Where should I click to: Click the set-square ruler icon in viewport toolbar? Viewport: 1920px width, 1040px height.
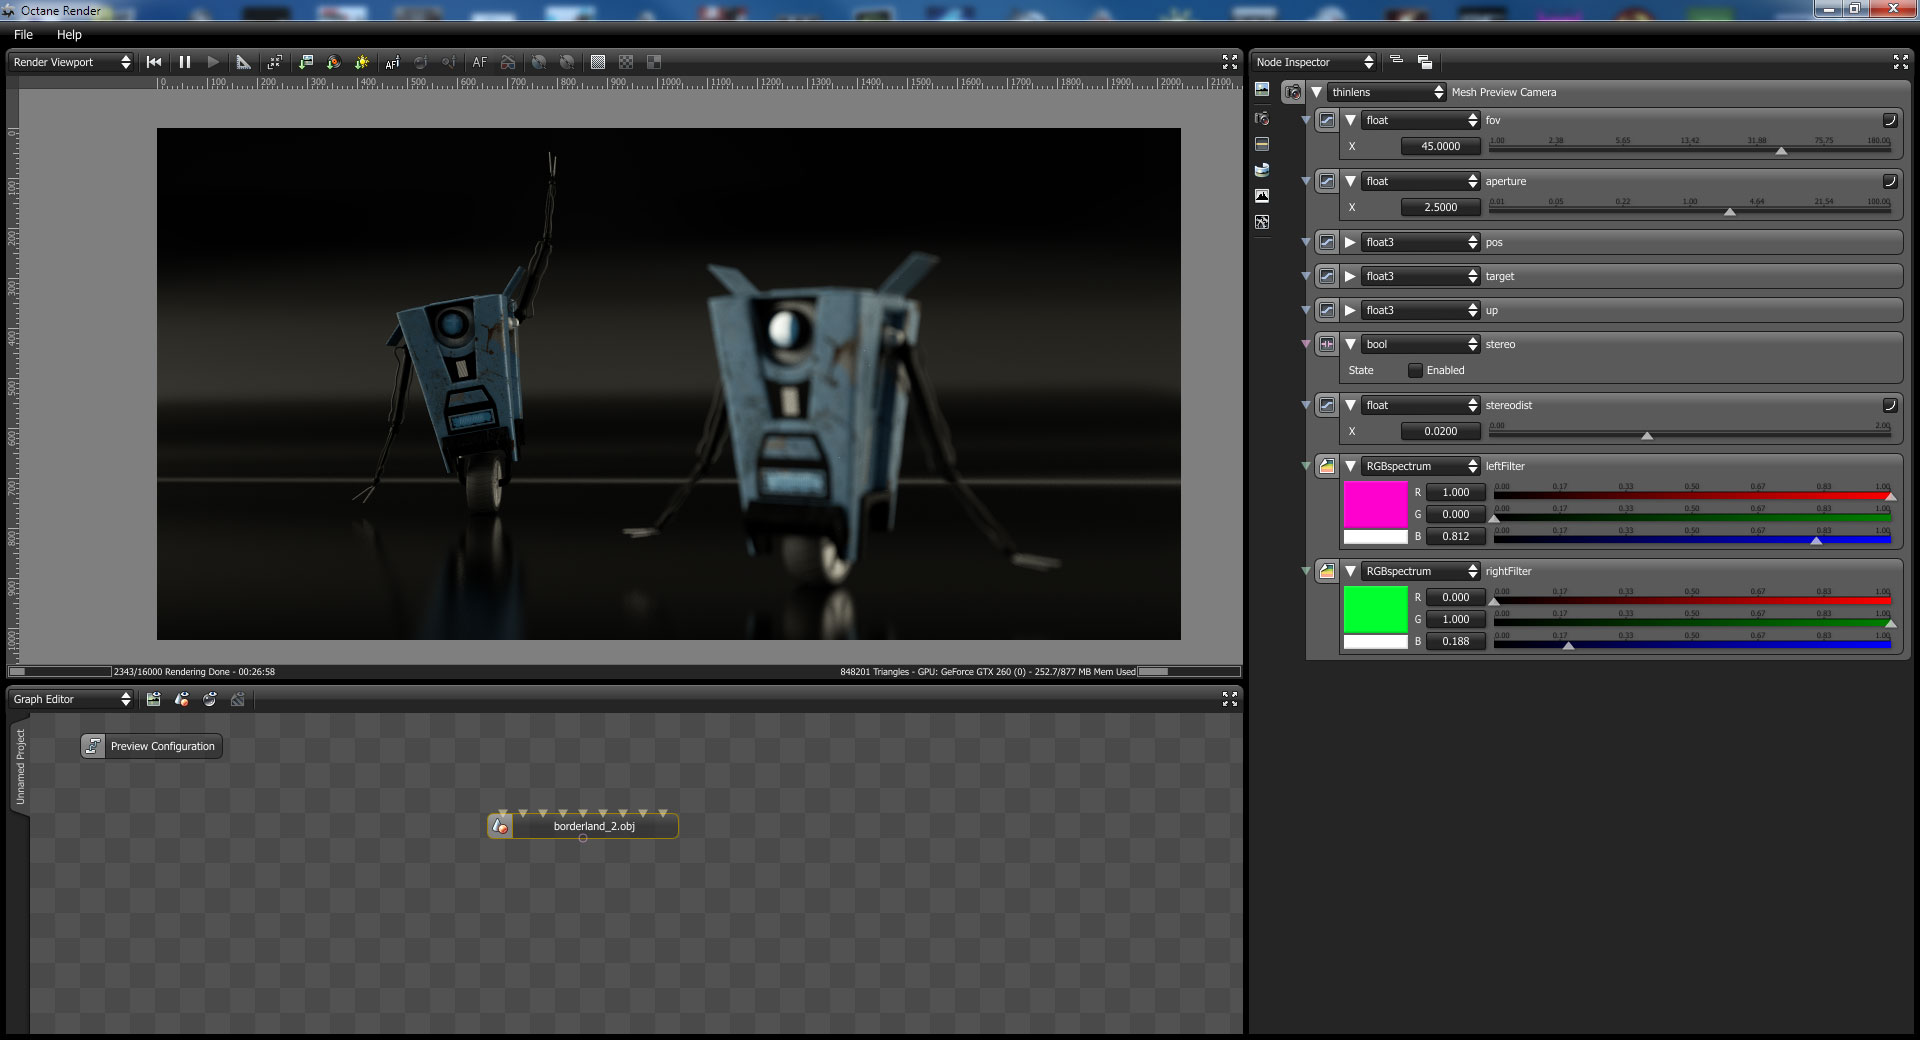point(243,62)
